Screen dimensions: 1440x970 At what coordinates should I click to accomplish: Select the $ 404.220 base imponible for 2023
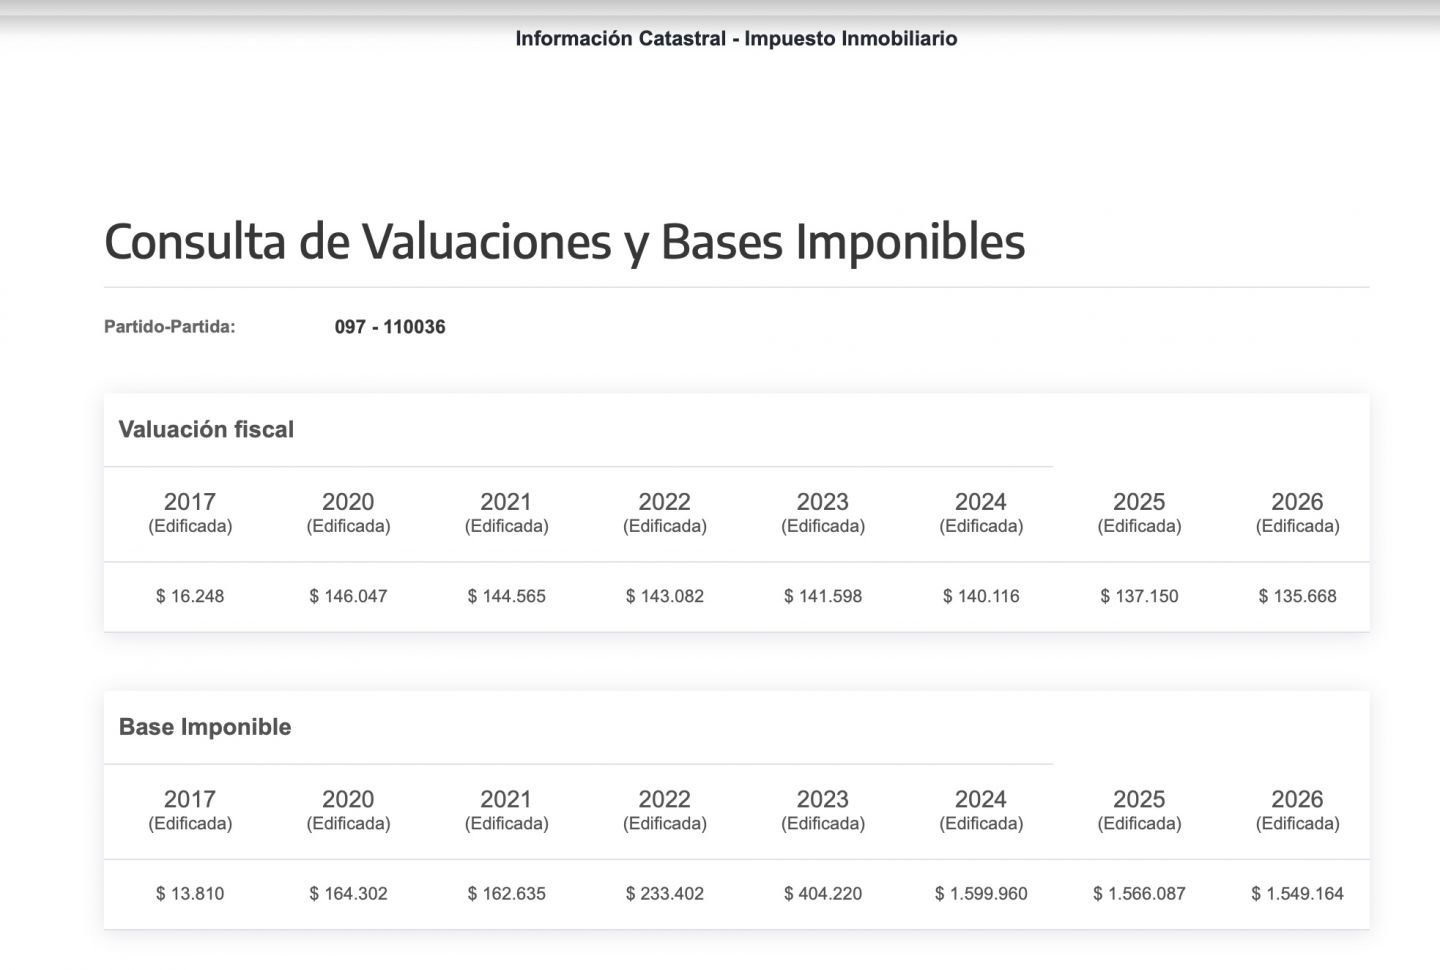(x=823, y=894)
